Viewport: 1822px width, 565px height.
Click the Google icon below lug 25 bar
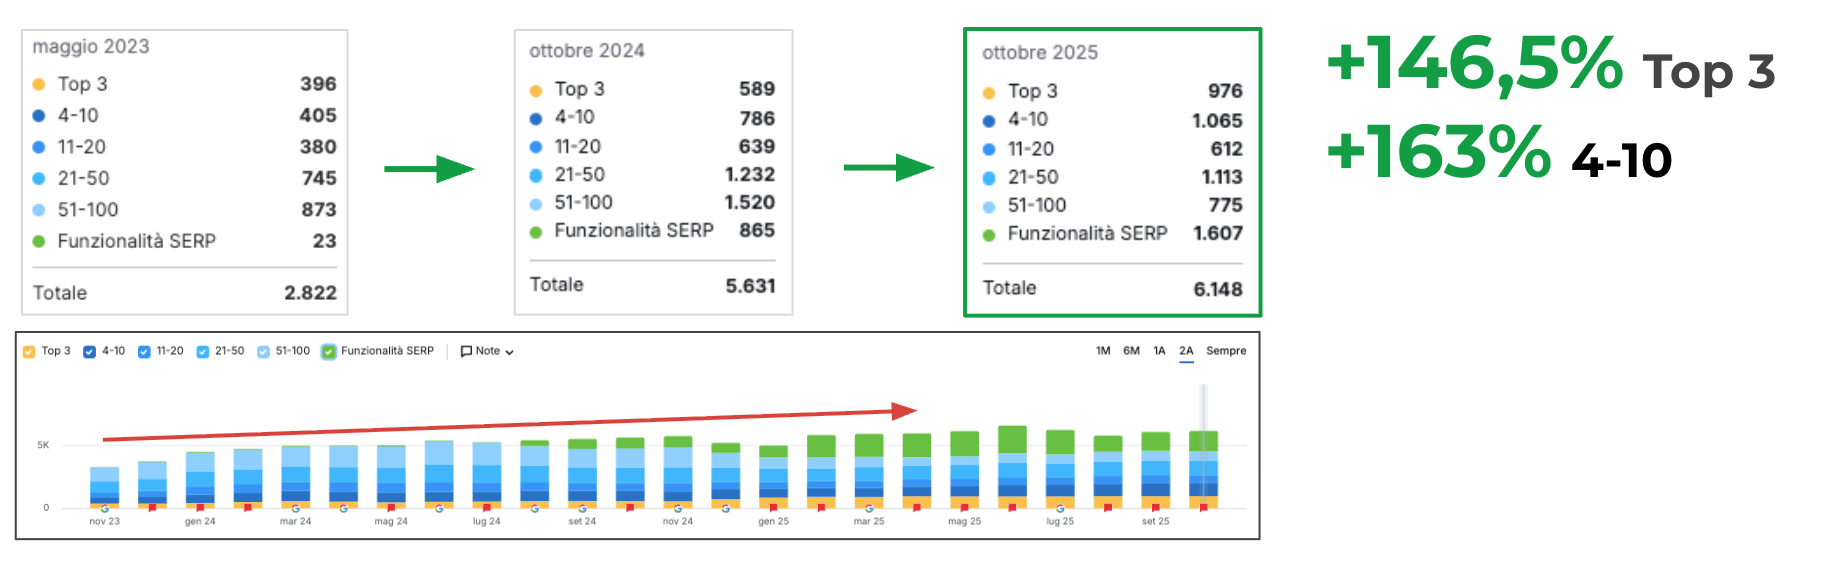click(1060, 508)
